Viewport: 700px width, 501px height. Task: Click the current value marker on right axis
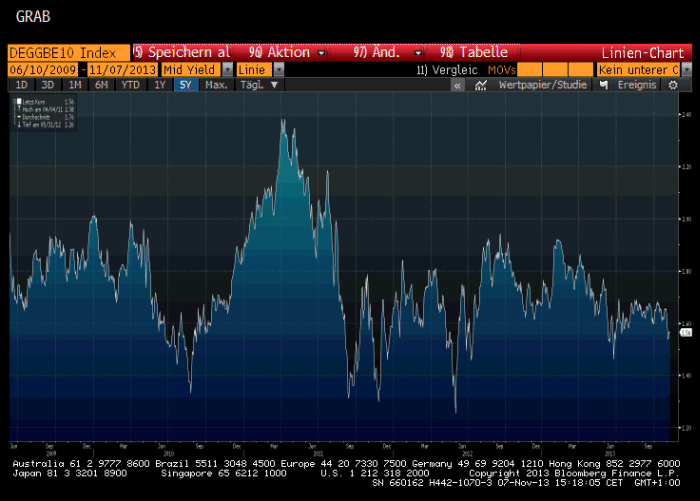click(685, 333)
